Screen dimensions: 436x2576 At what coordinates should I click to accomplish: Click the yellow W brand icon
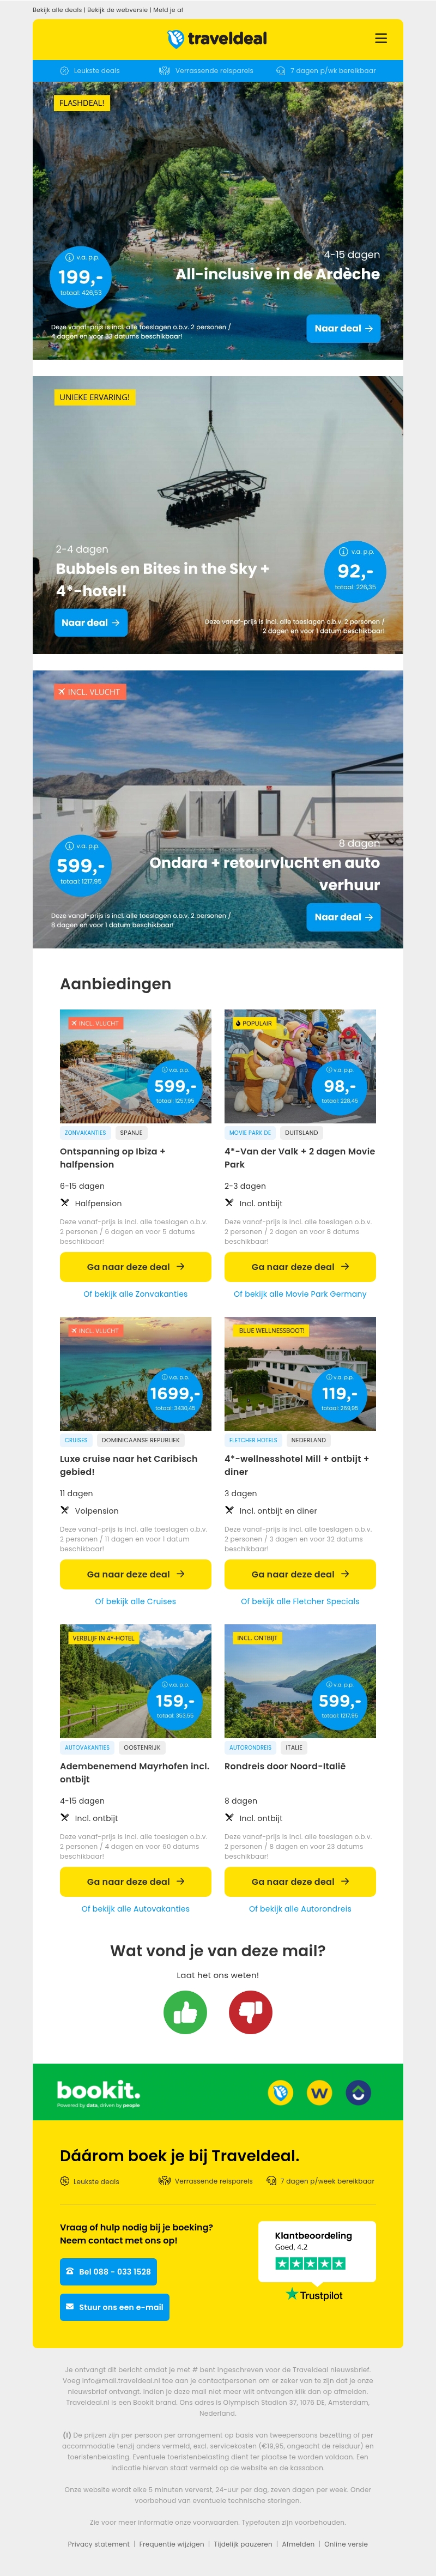(319, 2092)
